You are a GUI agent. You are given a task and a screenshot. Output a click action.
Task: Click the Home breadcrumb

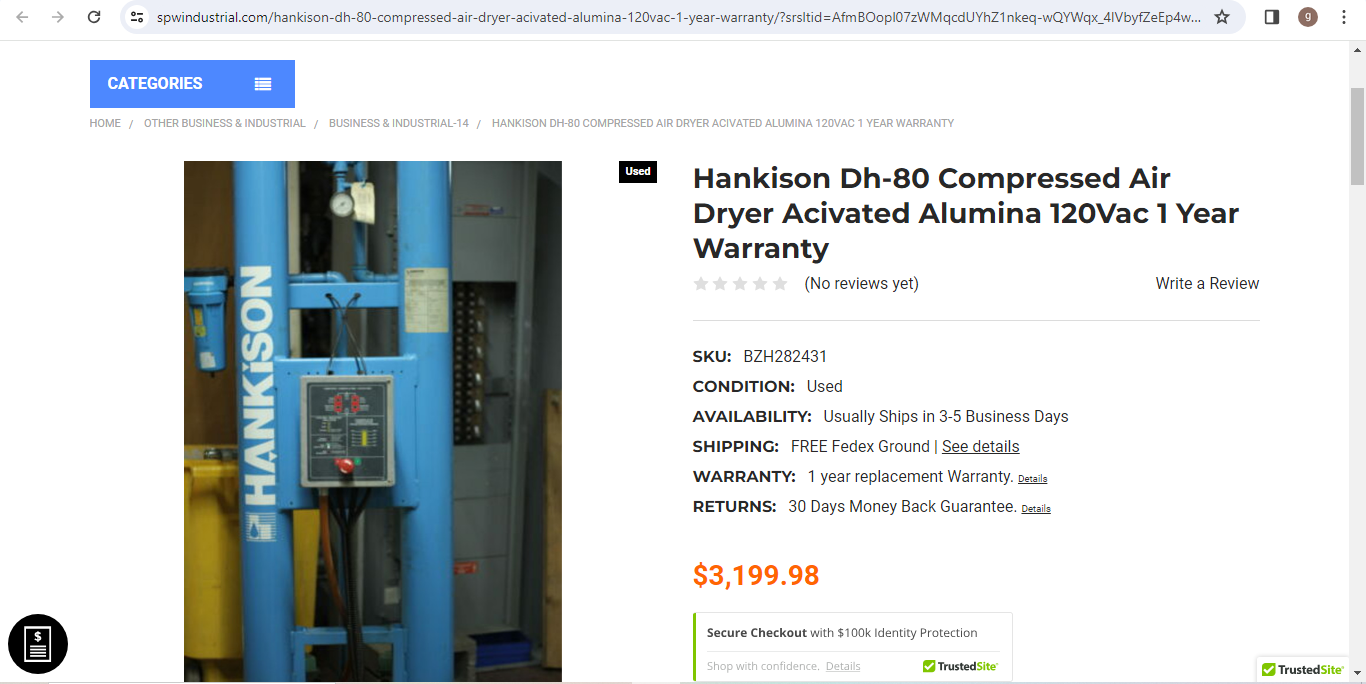[x=105, y=123]
